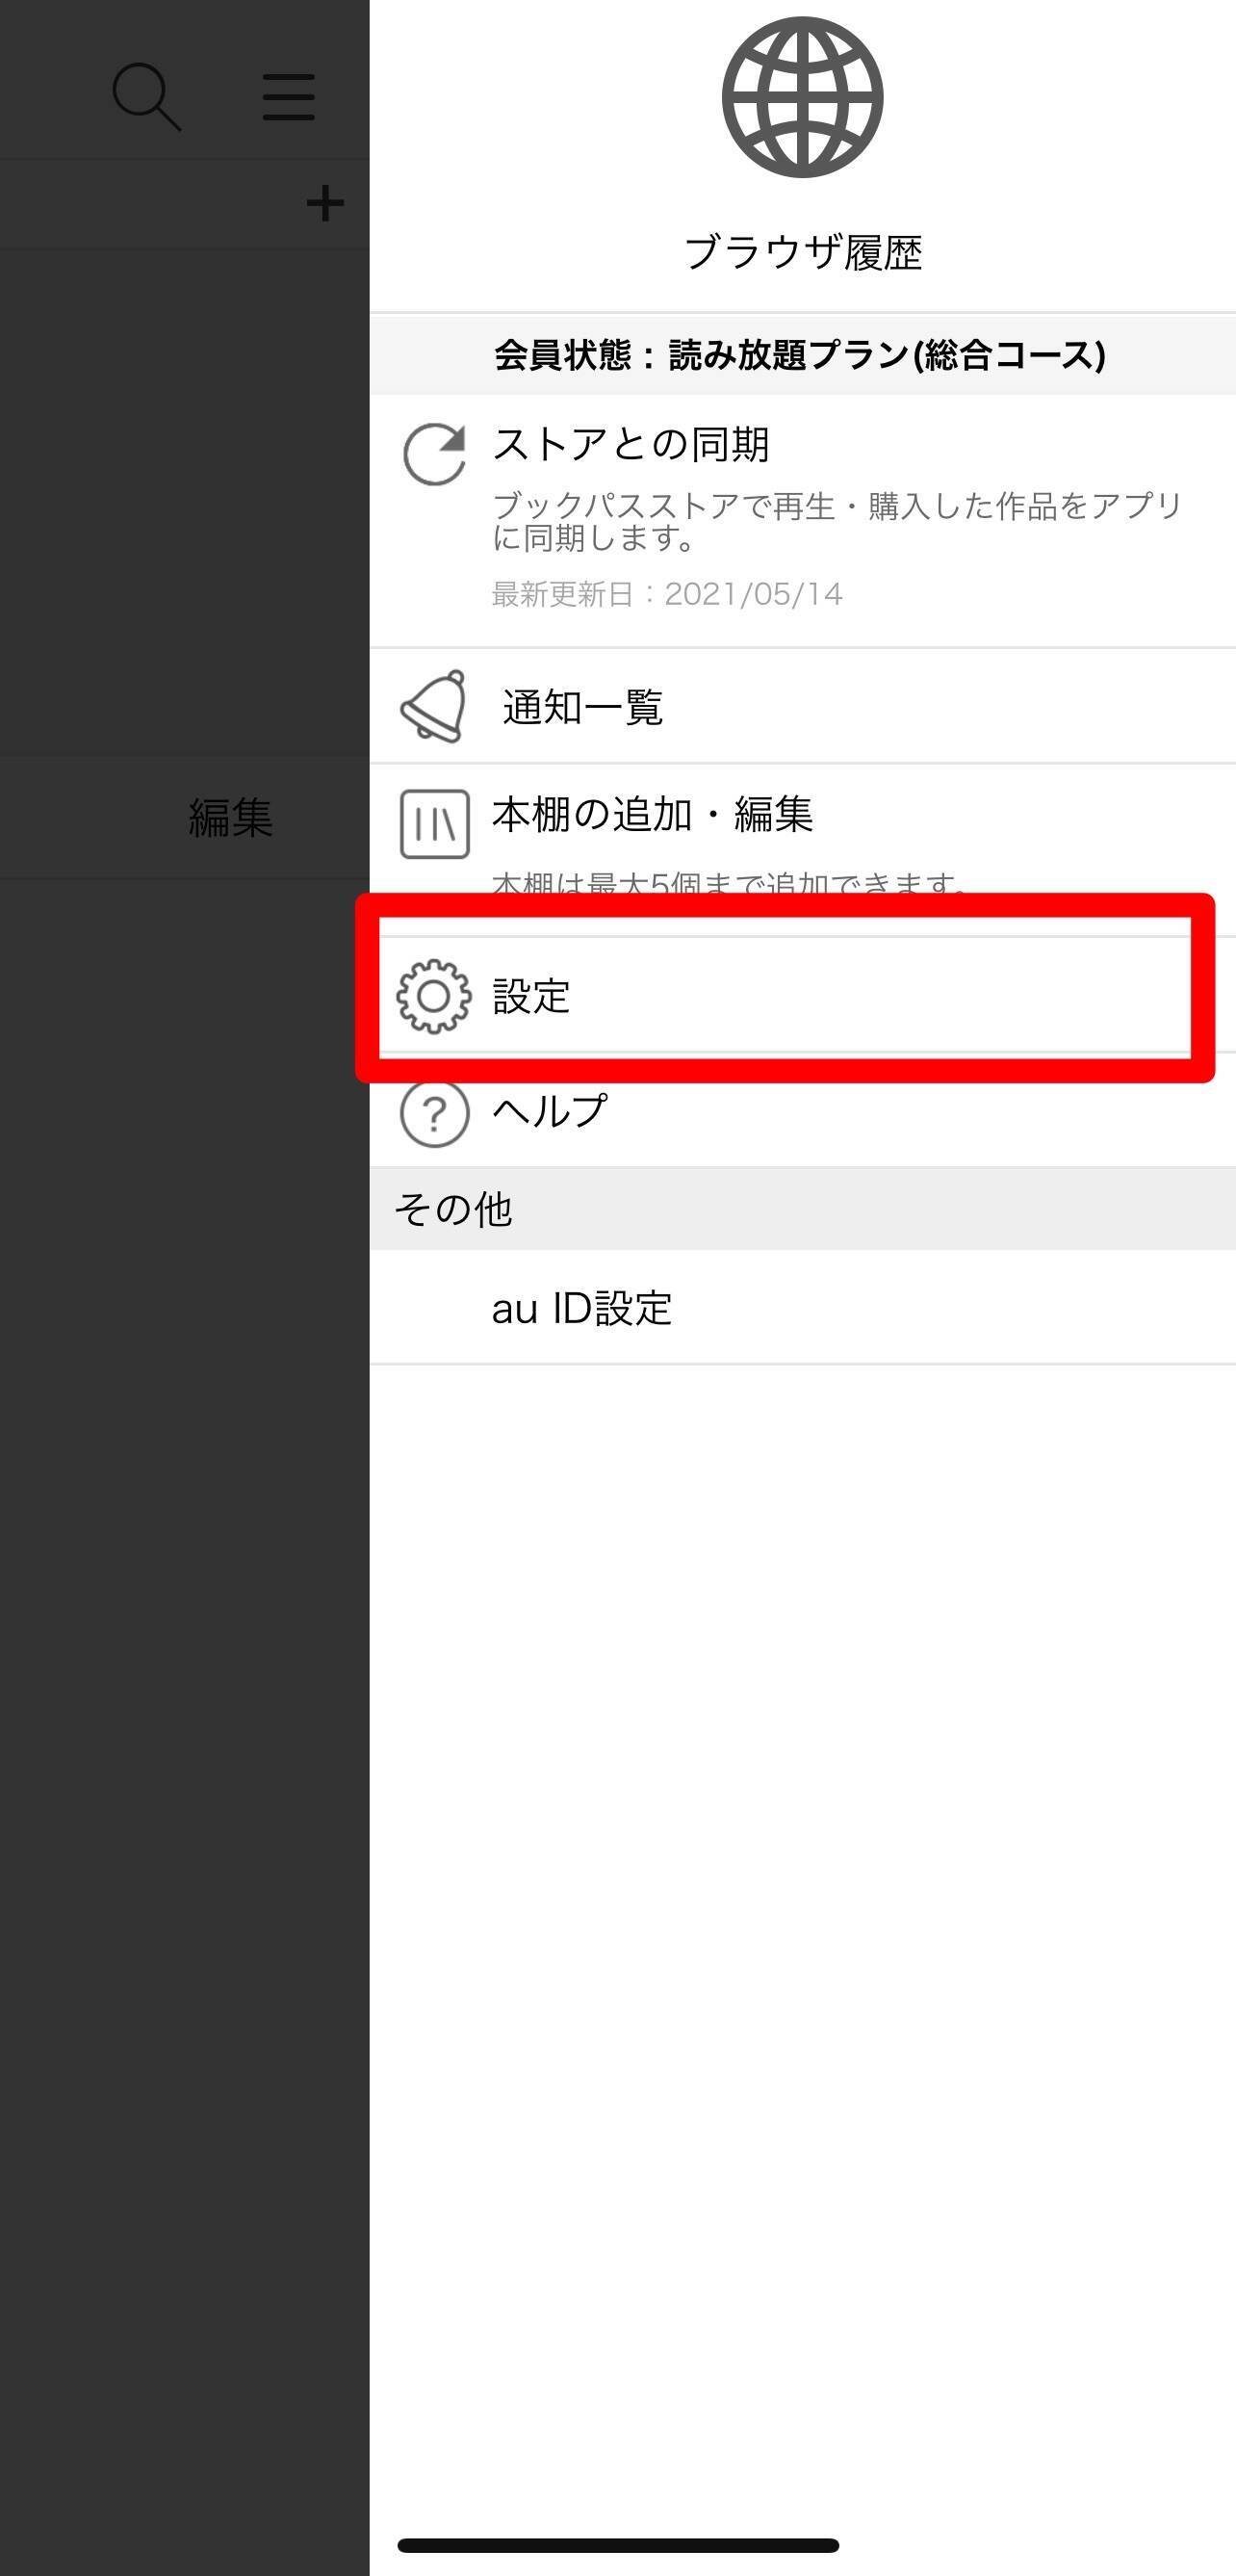Tap the store sync refresh icon

(435, 454)
